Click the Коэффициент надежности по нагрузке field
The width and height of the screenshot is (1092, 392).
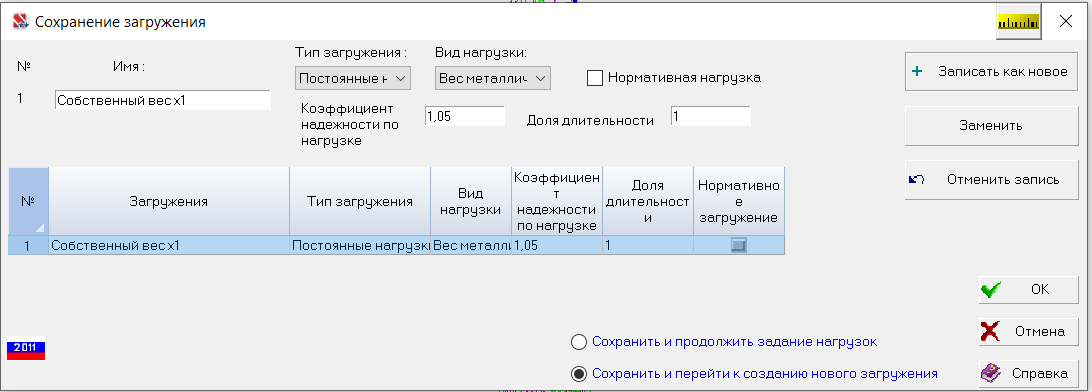[464, 117]
